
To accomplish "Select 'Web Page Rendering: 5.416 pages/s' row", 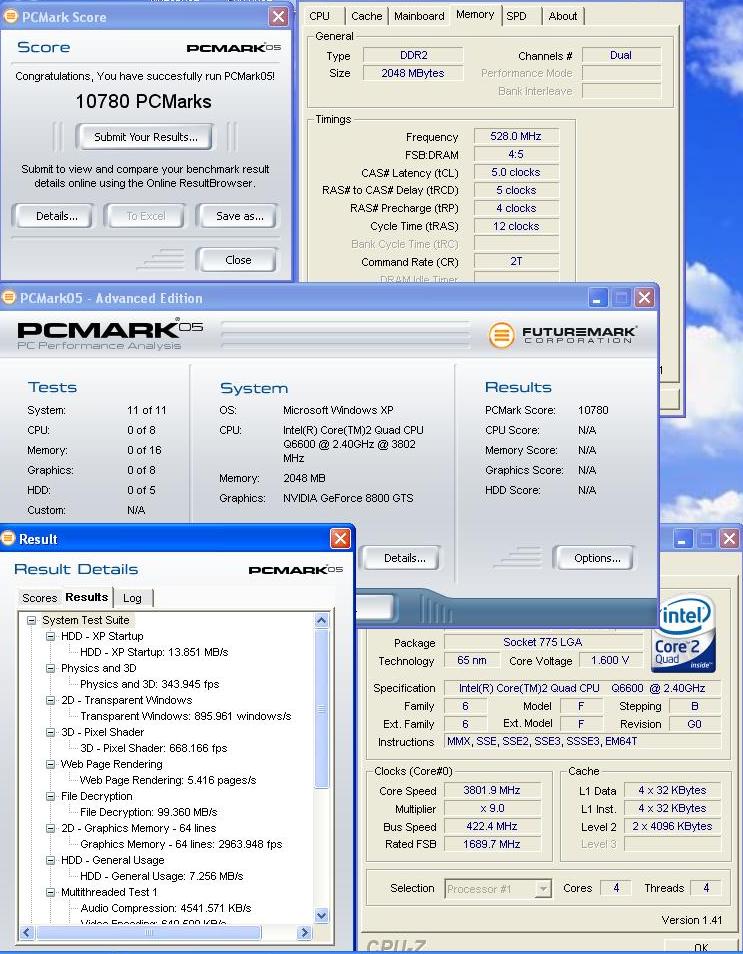I will coord(168,780).
